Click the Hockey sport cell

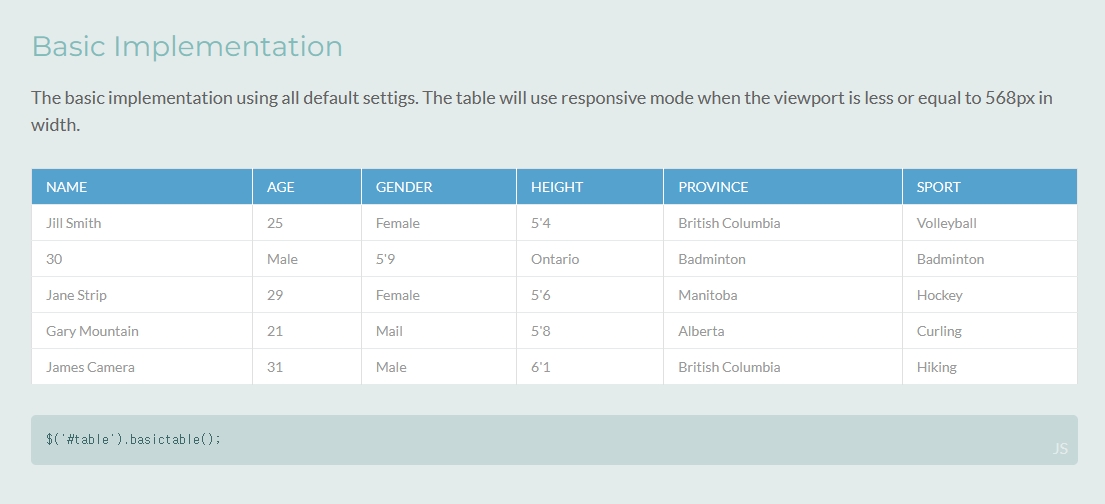(990, 295)
